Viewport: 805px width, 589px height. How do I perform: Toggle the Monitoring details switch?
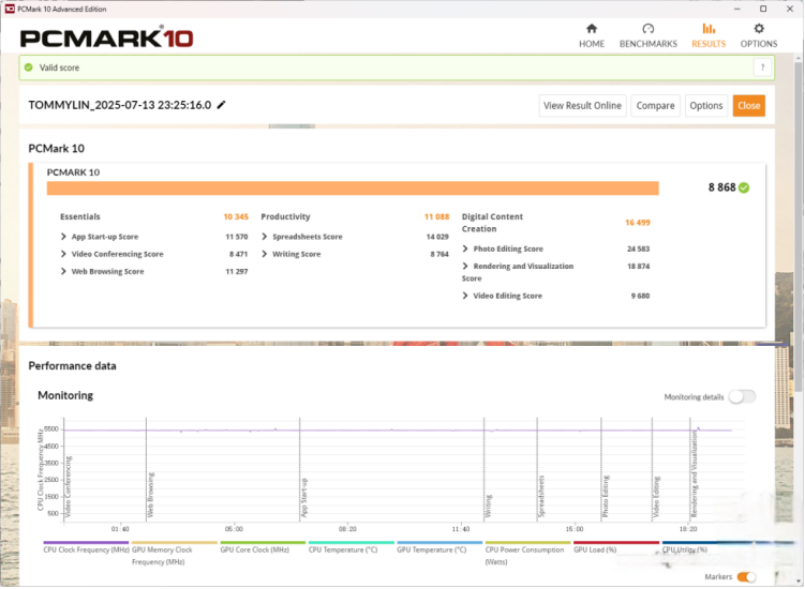pyautogui.click(x=742, y=396)
